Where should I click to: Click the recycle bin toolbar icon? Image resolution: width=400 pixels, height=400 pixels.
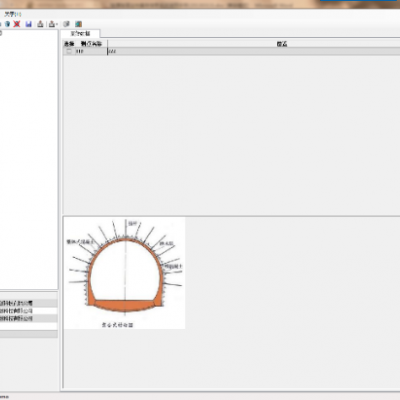point(7,24)
